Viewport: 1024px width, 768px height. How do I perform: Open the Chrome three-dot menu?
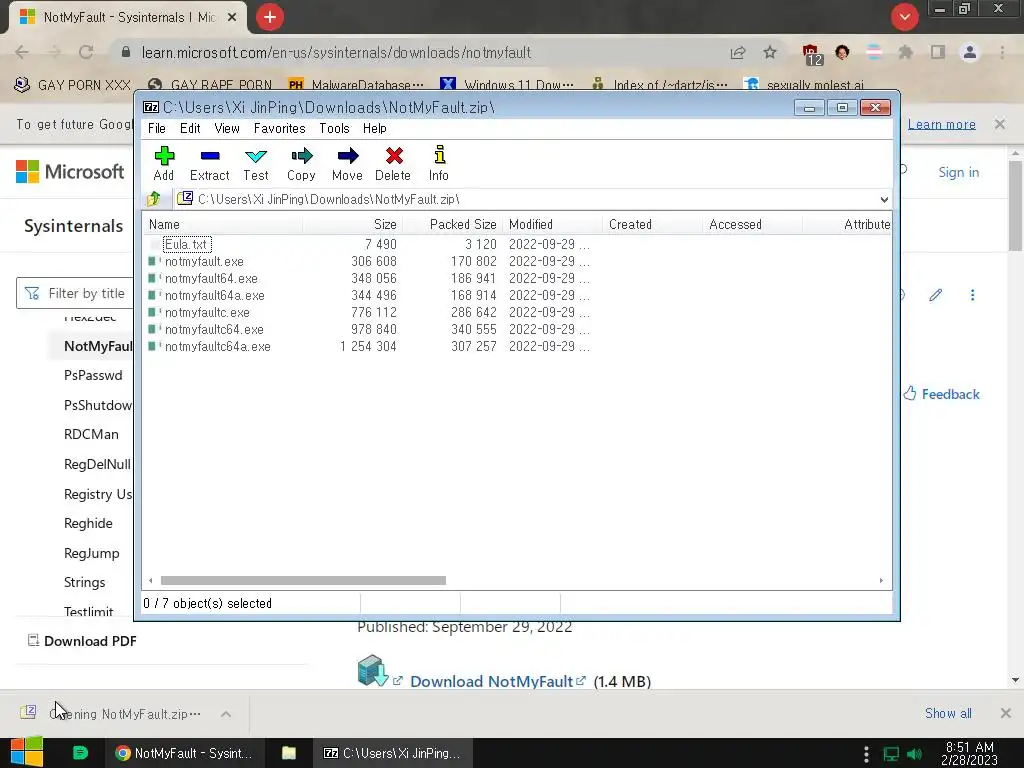pyautogui.click(x=1002, y=52)
